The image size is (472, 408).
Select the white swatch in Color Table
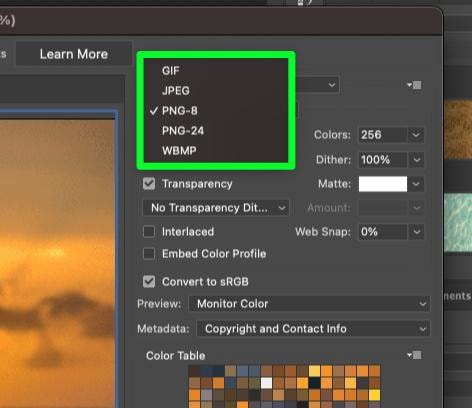coord(266,383)
